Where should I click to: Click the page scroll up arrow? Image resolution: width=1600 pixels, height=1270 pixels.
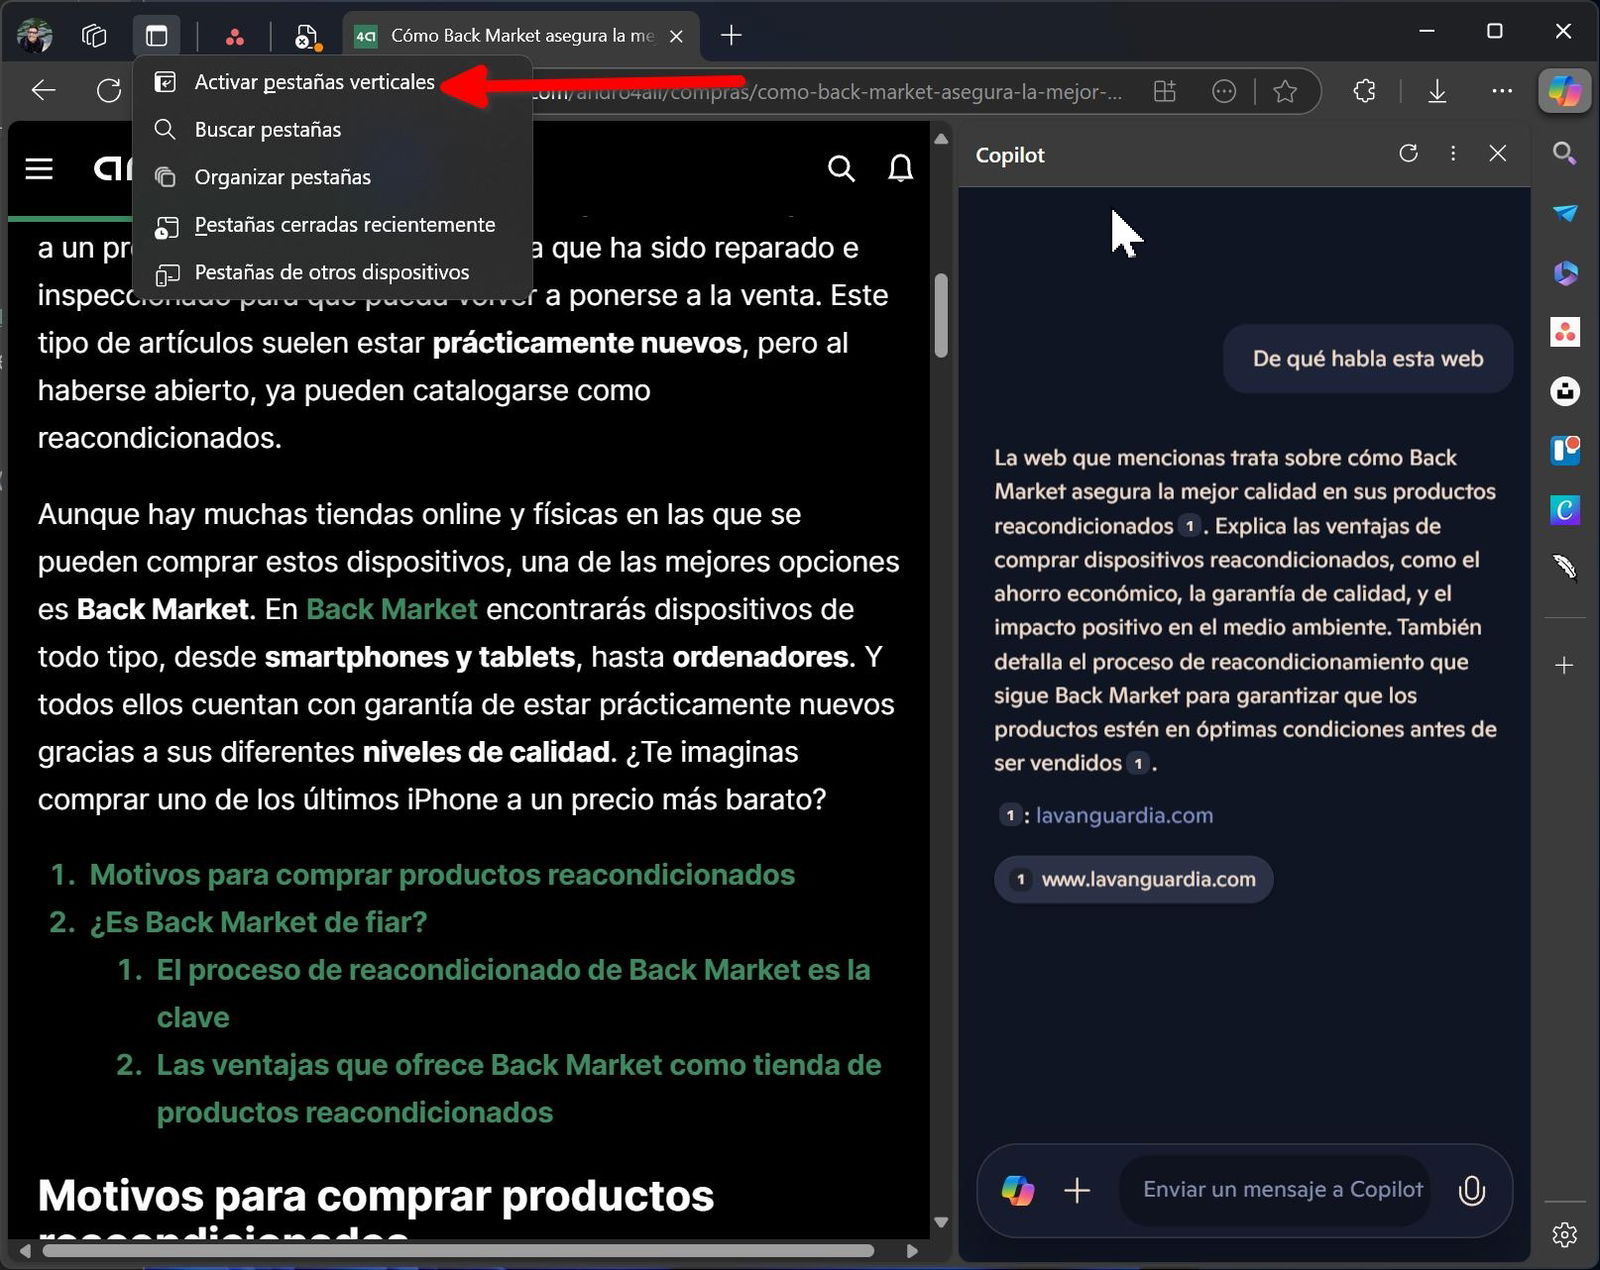(941, 139)
